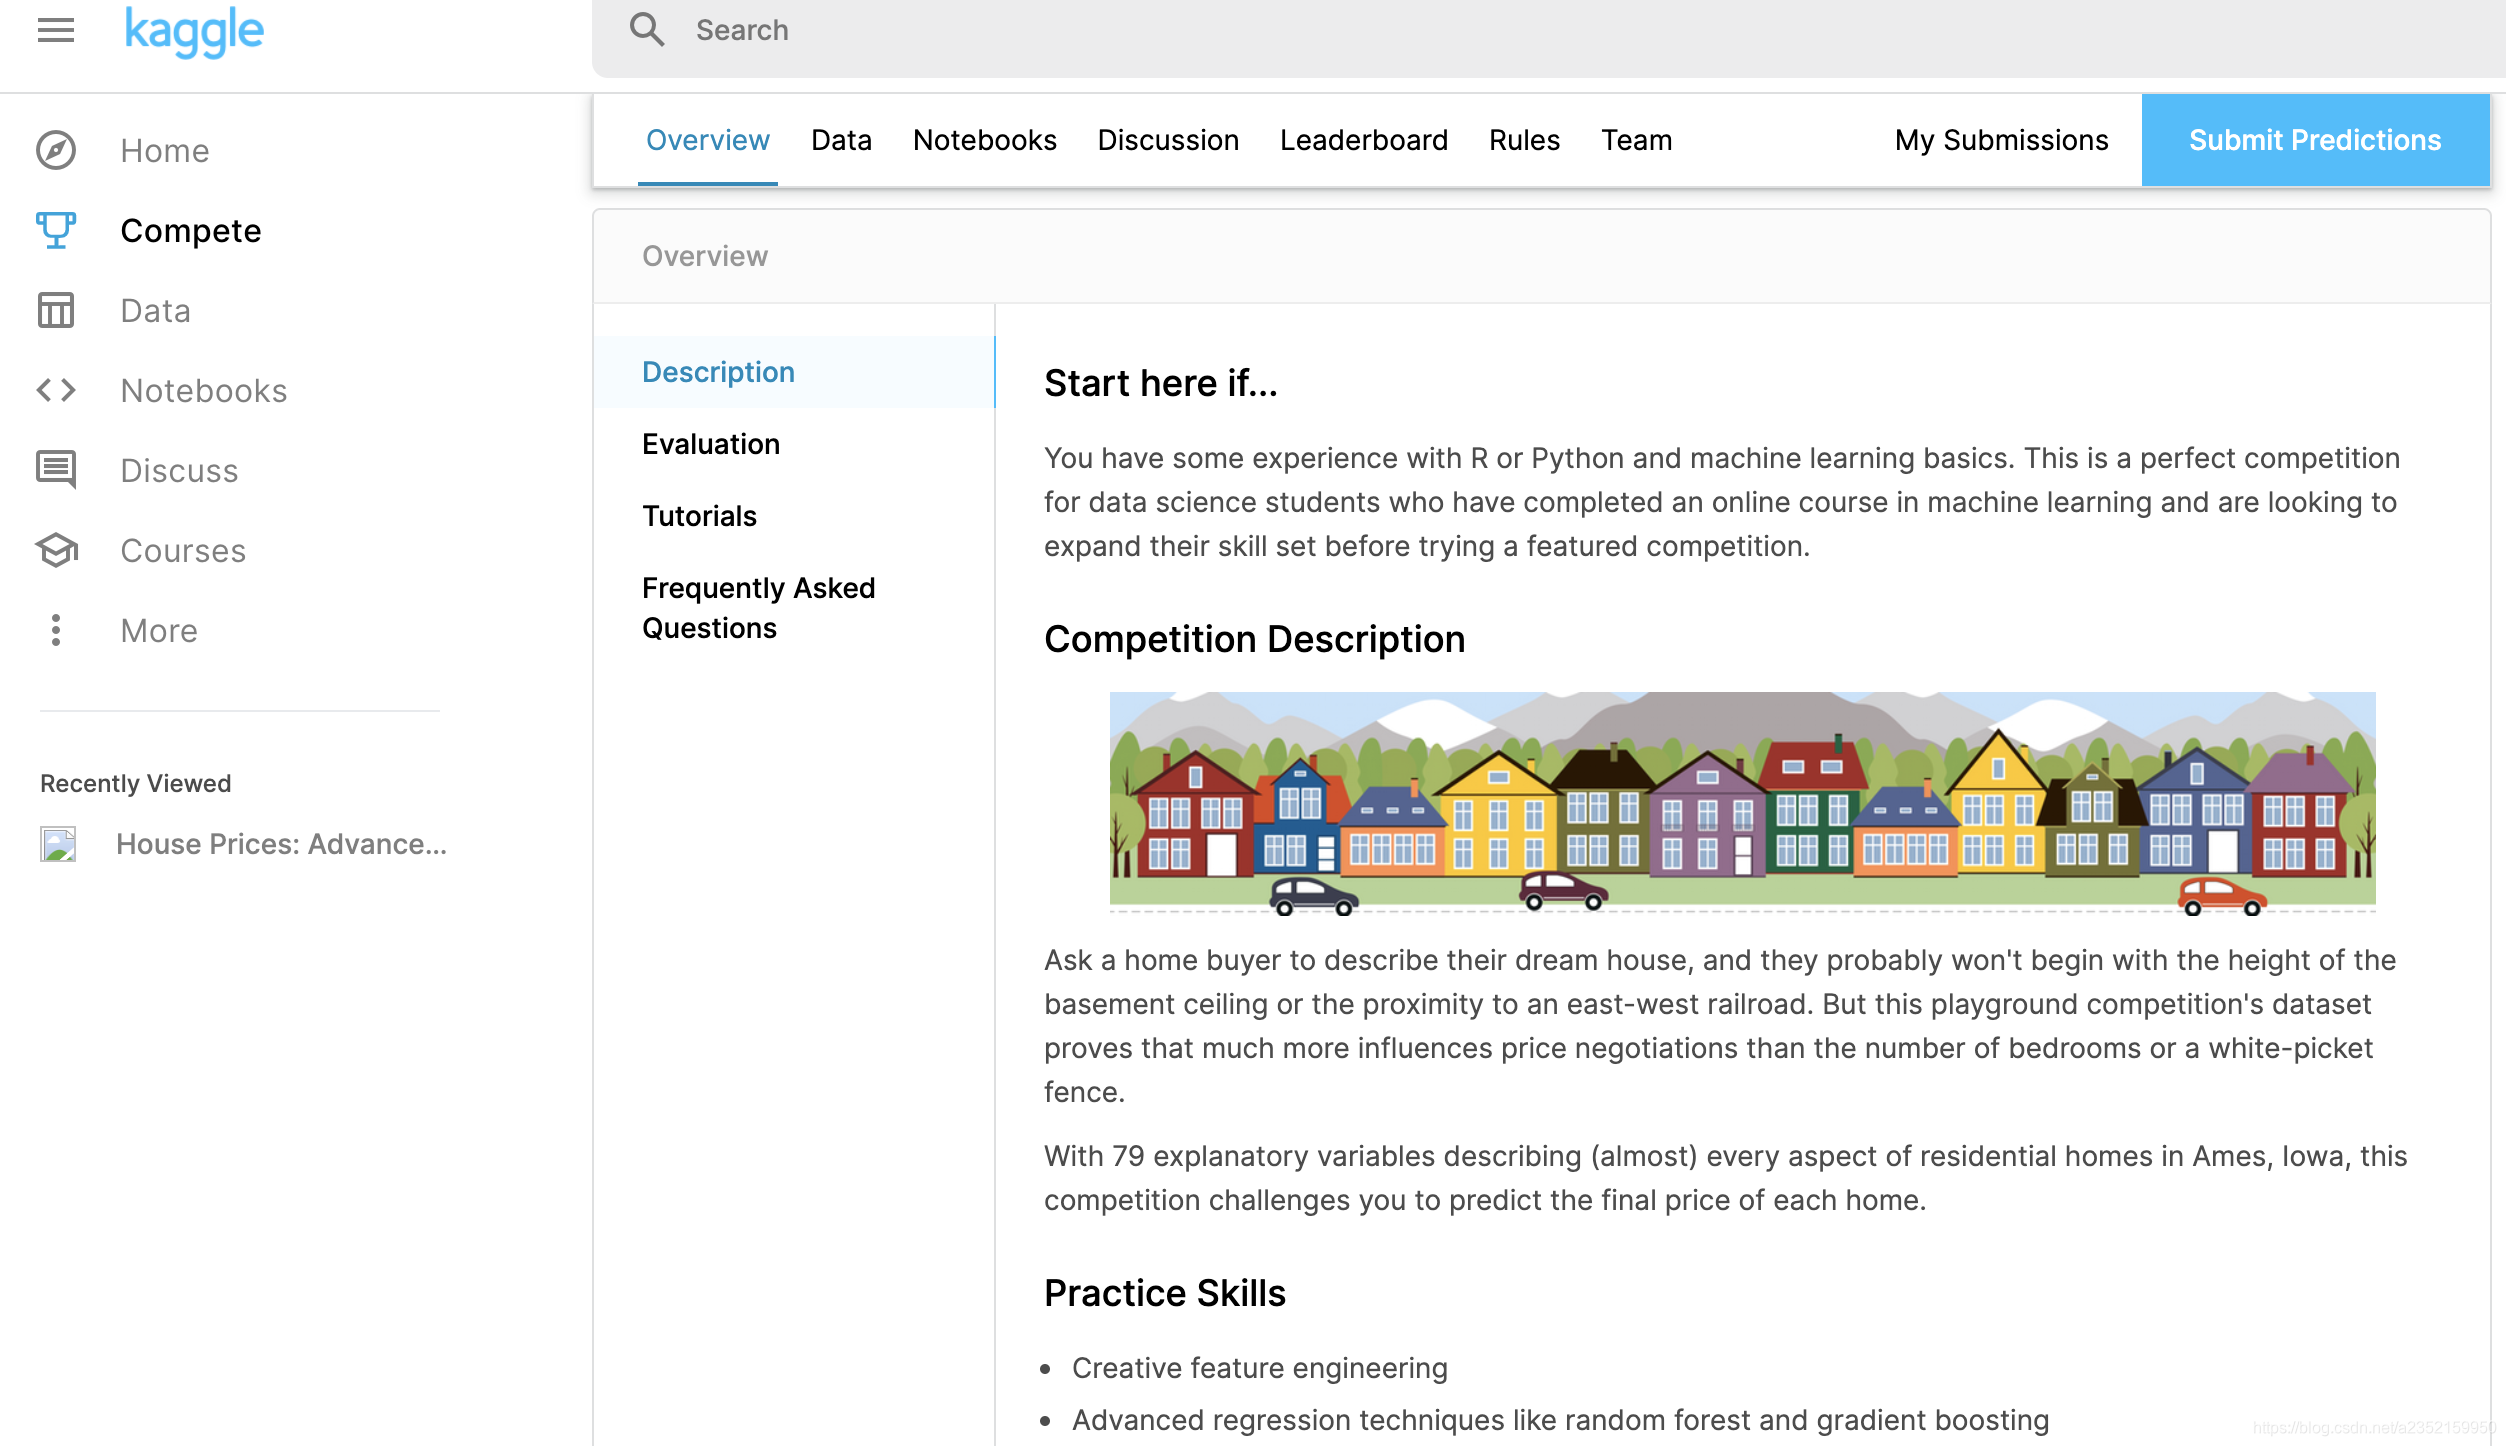
Task: Click the Compete trophy icon
Action: pos(56,231)
